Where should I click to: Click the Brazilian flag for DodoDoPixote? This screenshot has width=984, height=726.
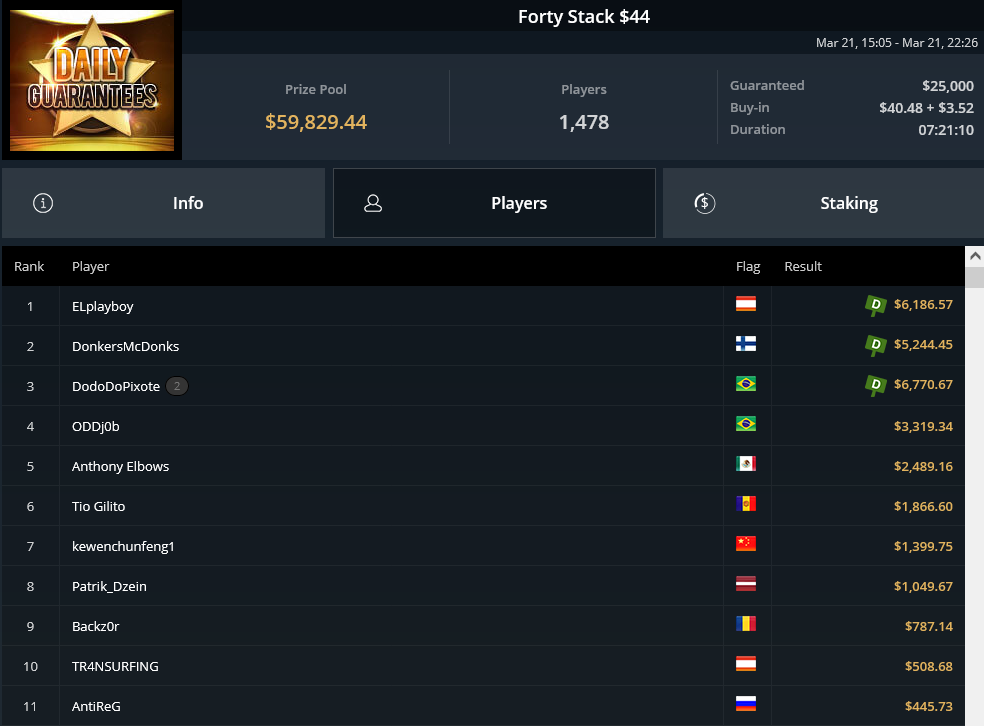tap(746, 383)
